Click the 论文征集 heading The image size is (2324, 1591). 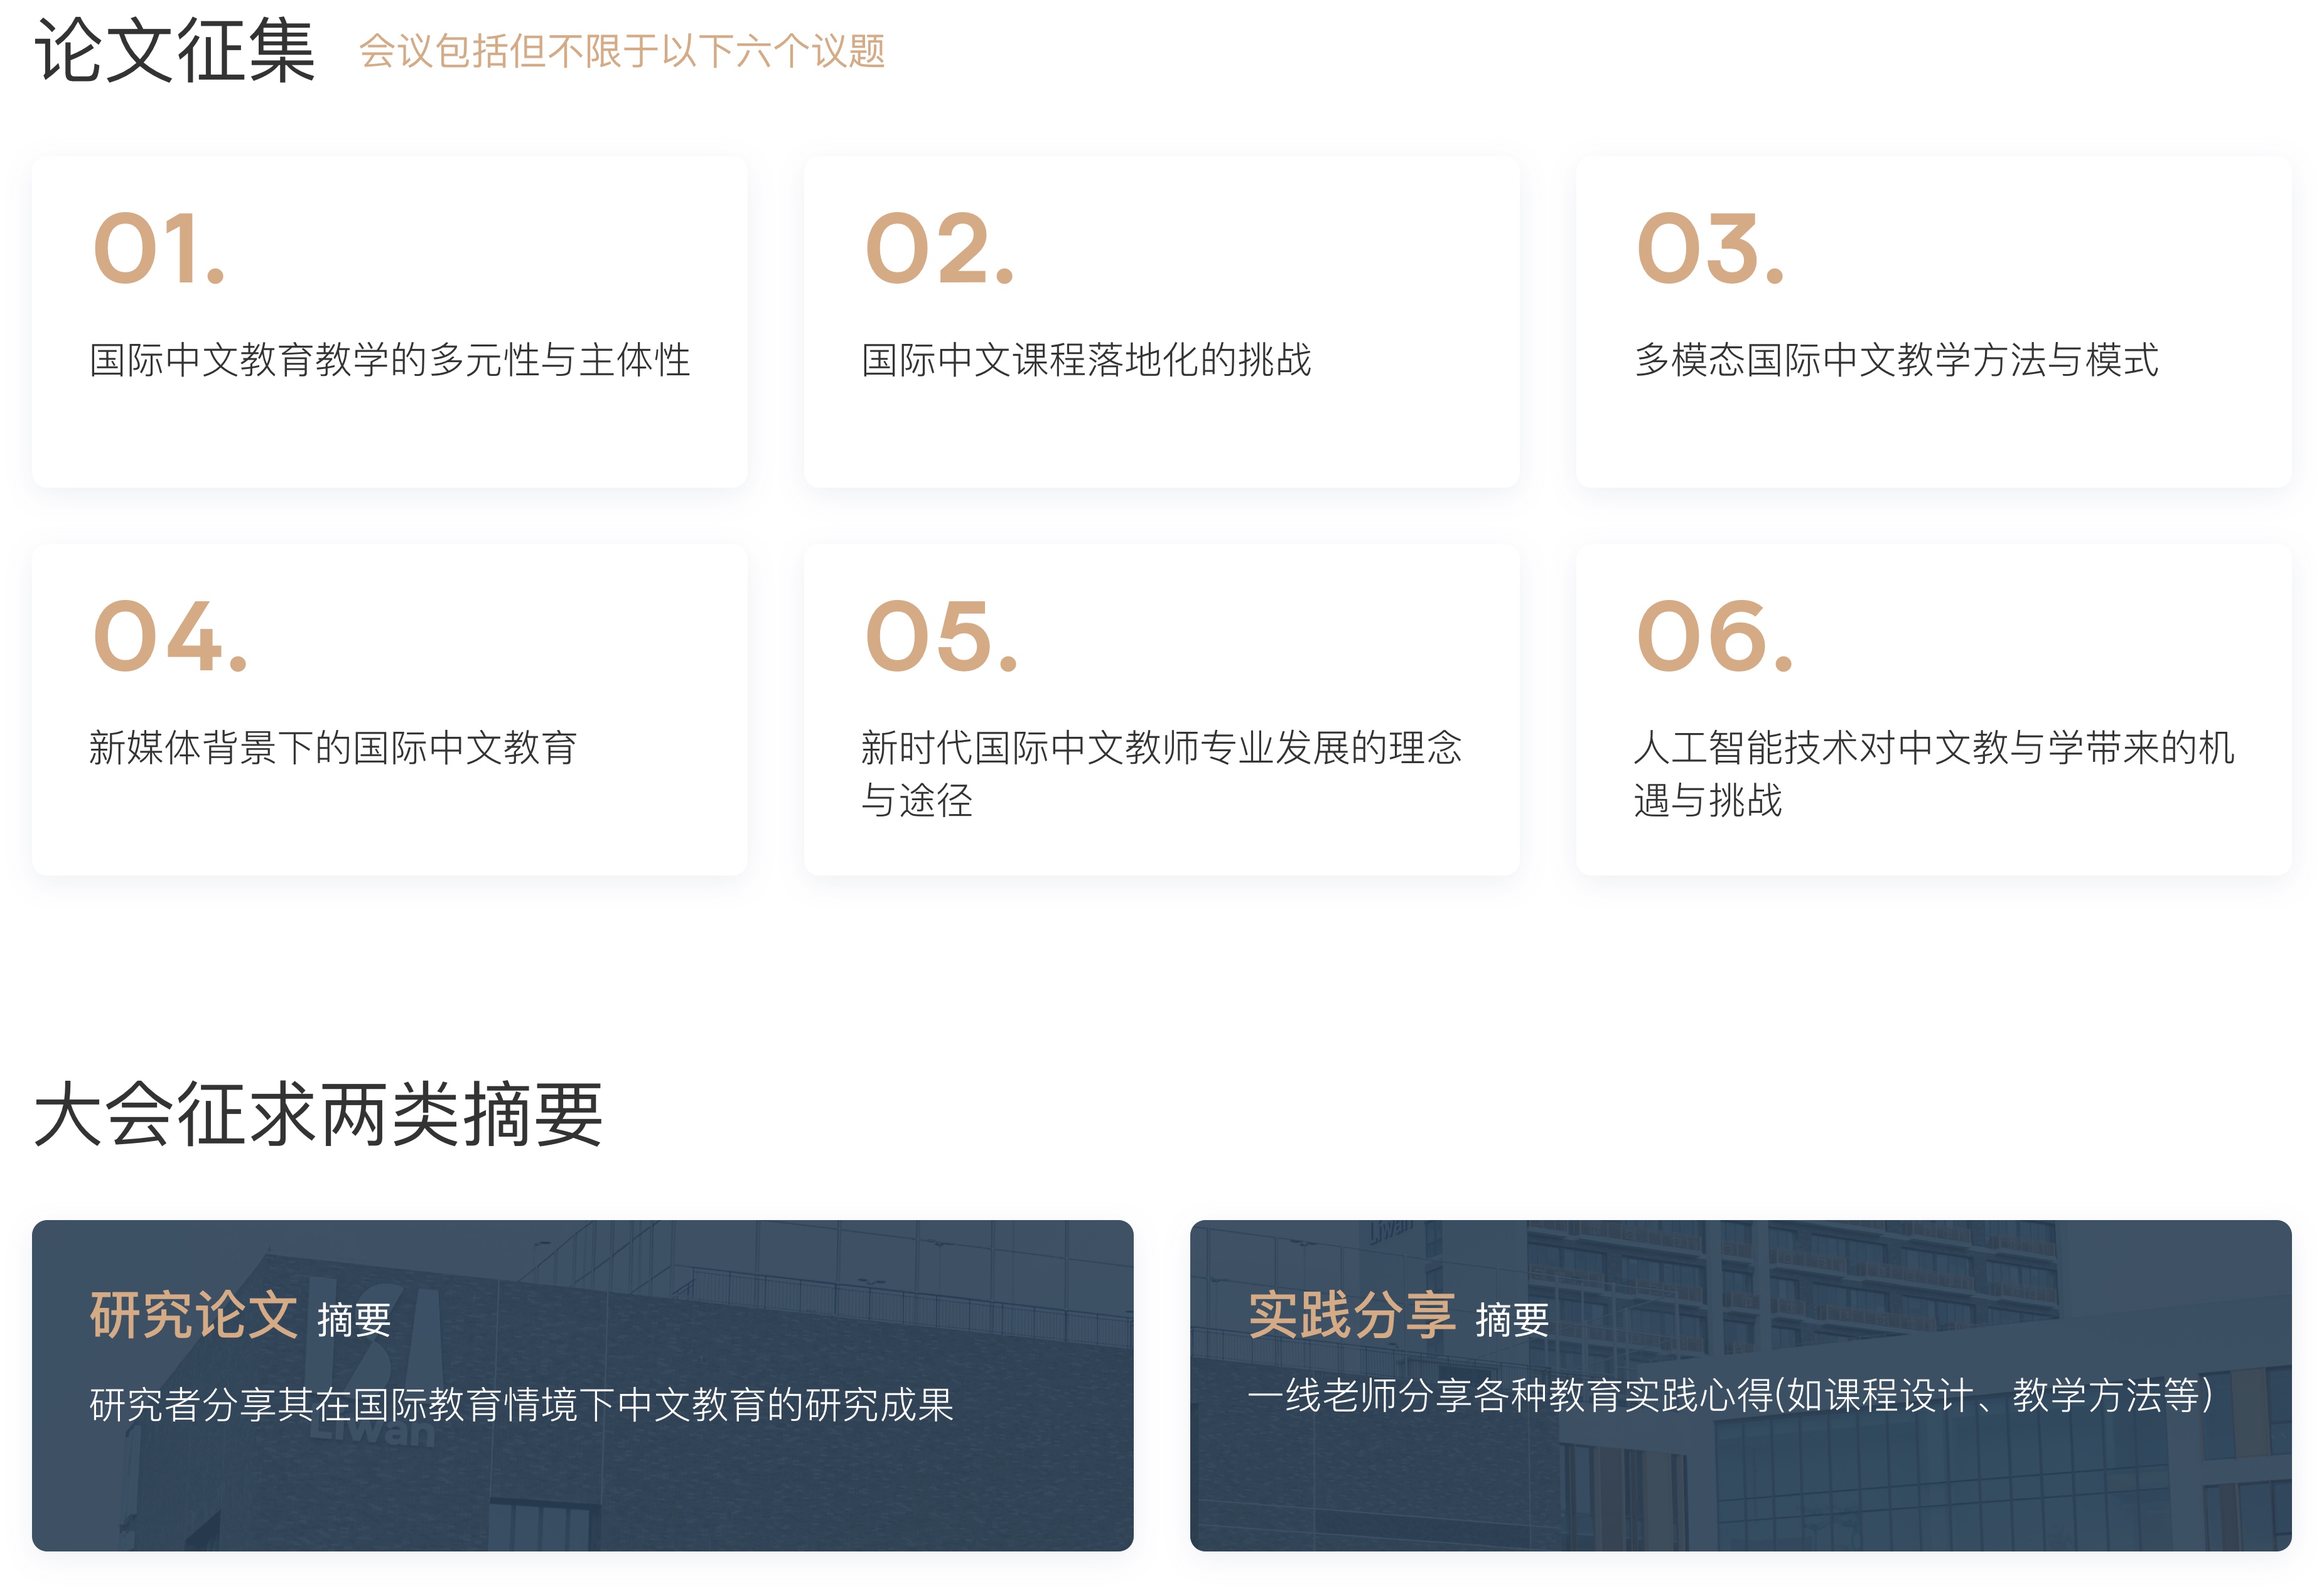175,50
